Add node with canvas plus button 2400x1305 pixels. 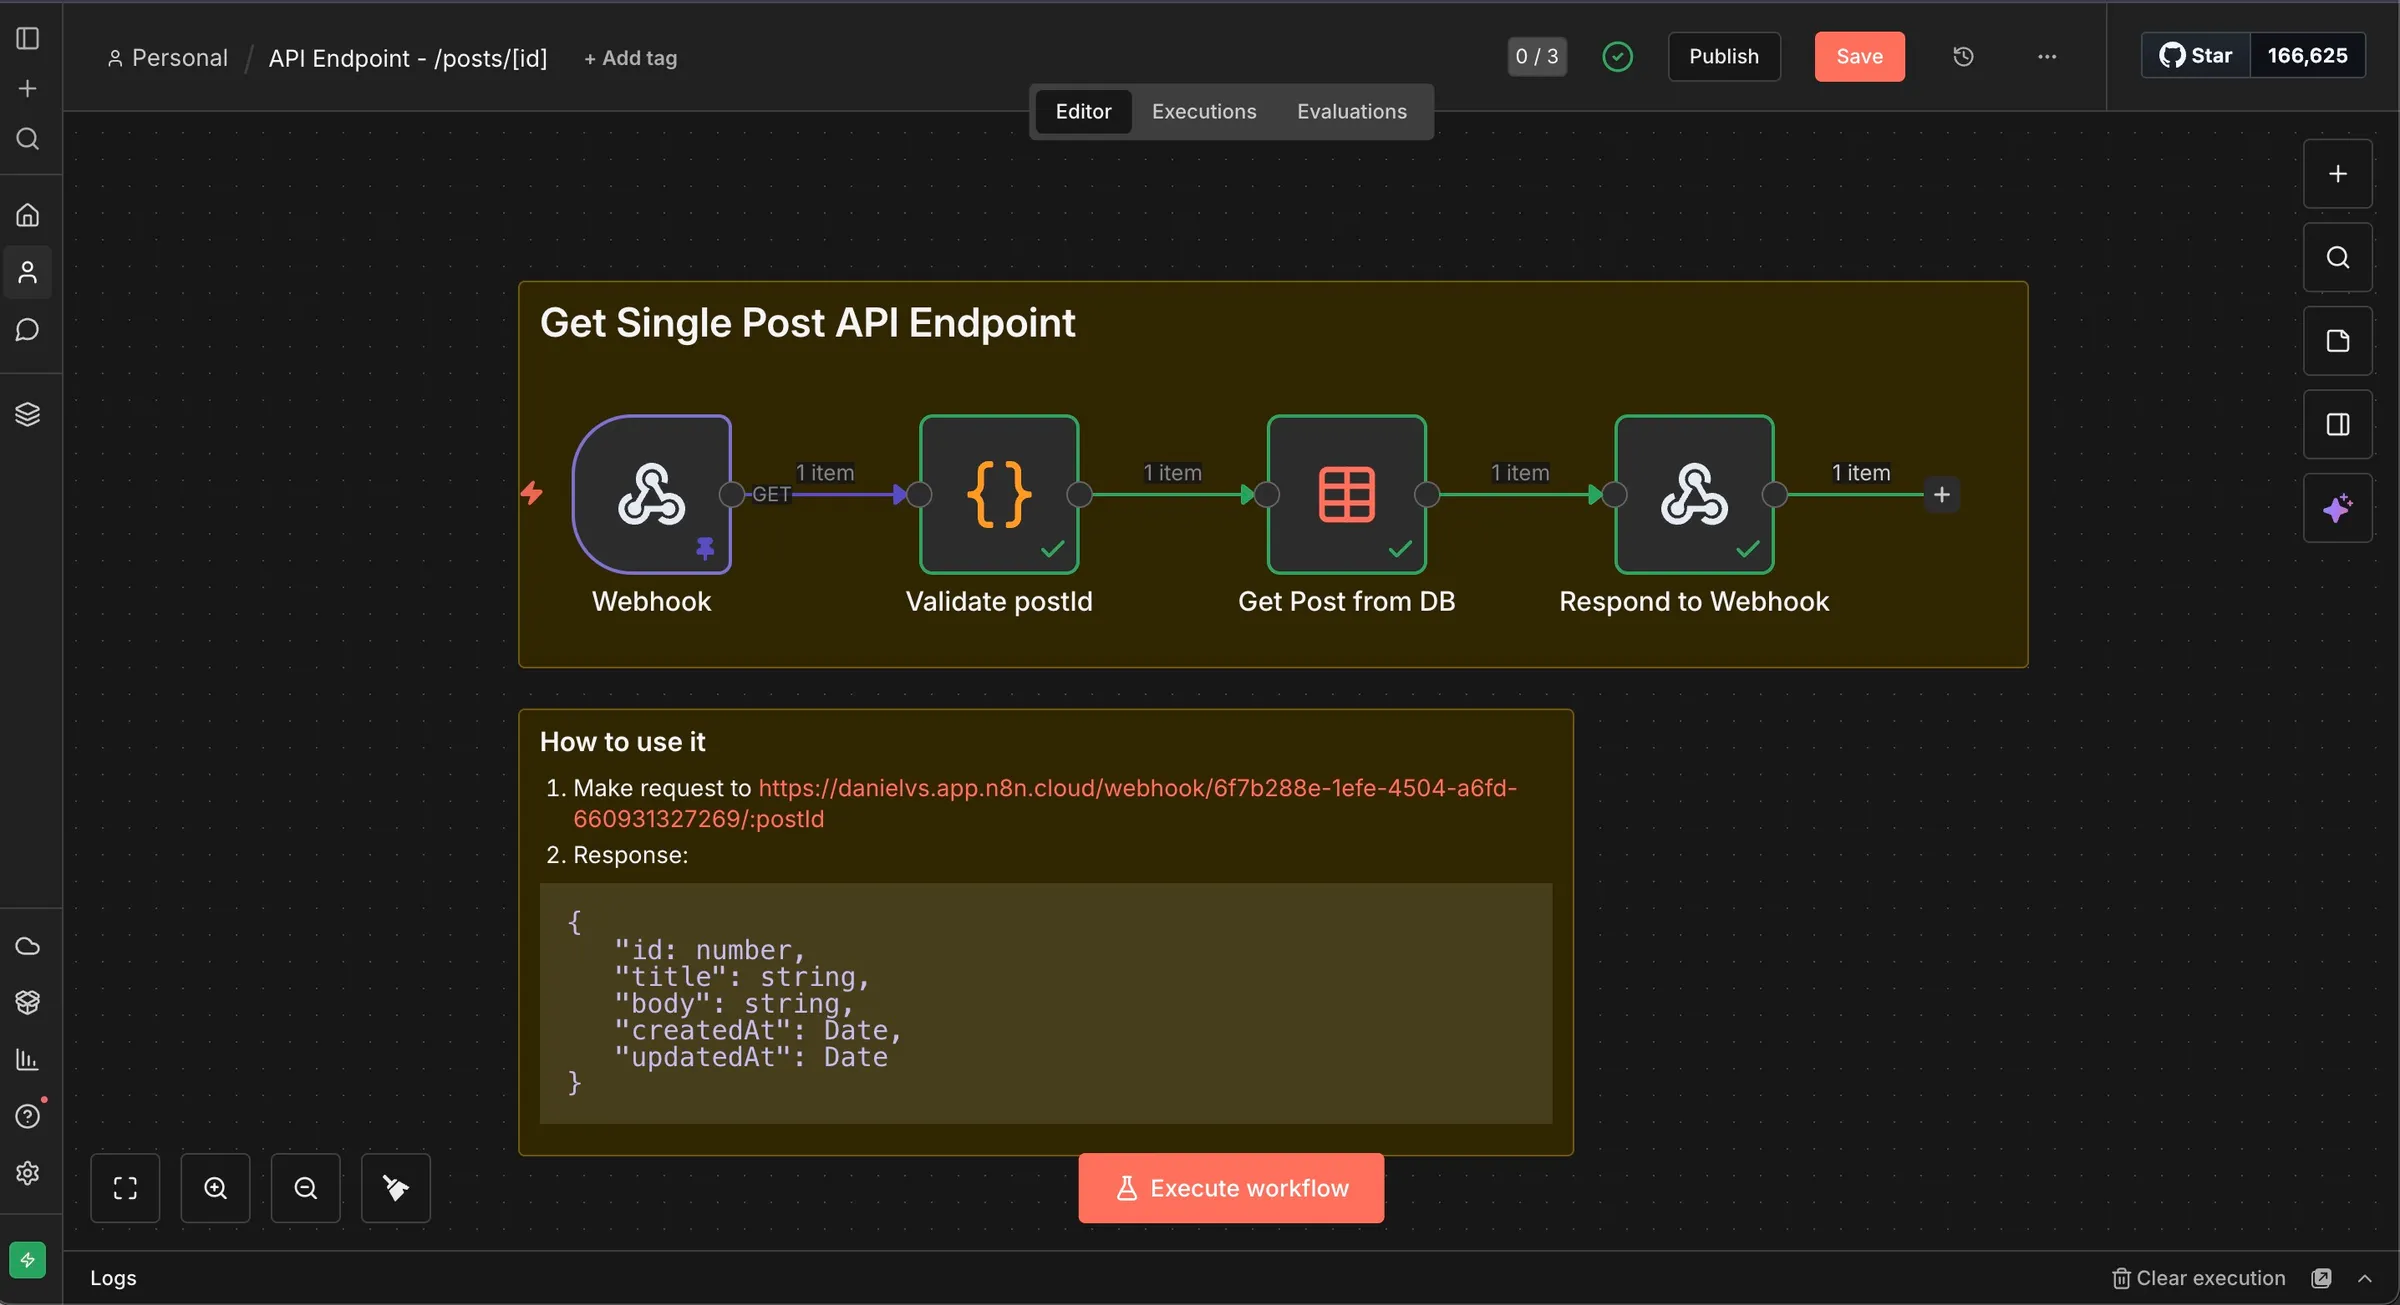(2338, 174)
